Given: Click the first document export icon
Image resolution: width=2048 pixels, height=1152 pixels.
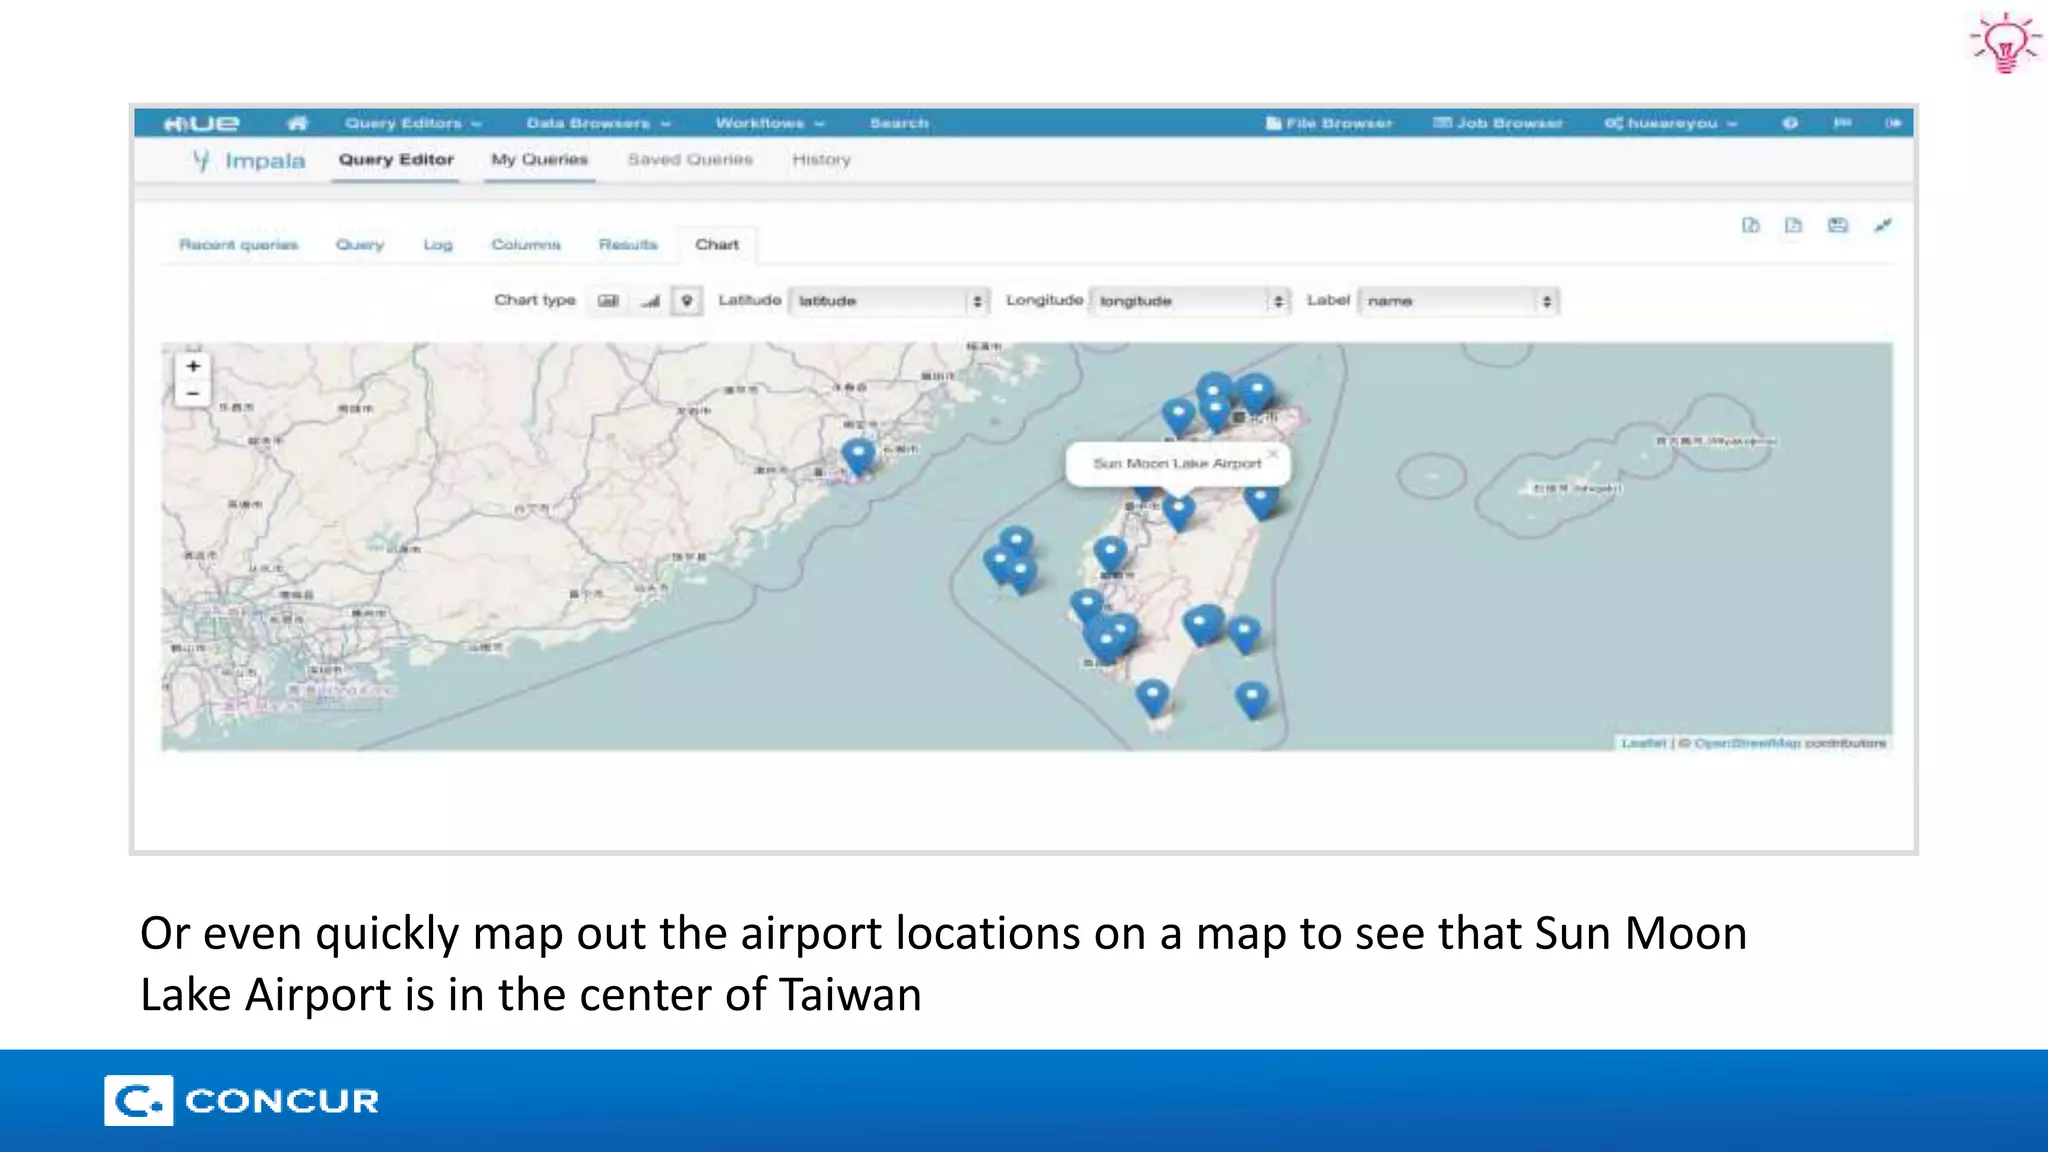Looking at the screenshot, I should point(1750,226).
